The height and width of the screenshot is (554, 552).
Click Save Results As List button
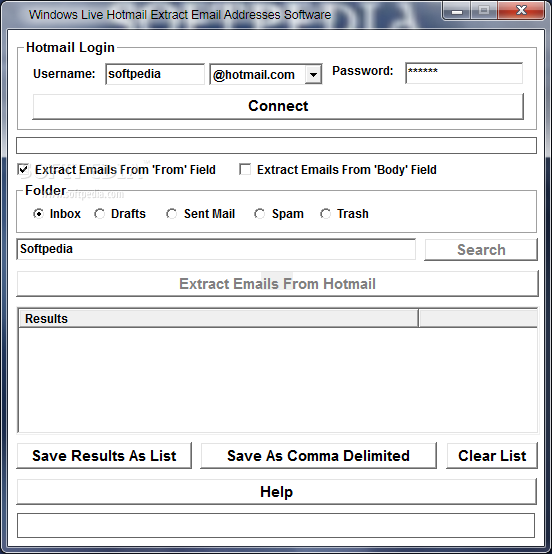pyautogui.click(x=104, y=456)
